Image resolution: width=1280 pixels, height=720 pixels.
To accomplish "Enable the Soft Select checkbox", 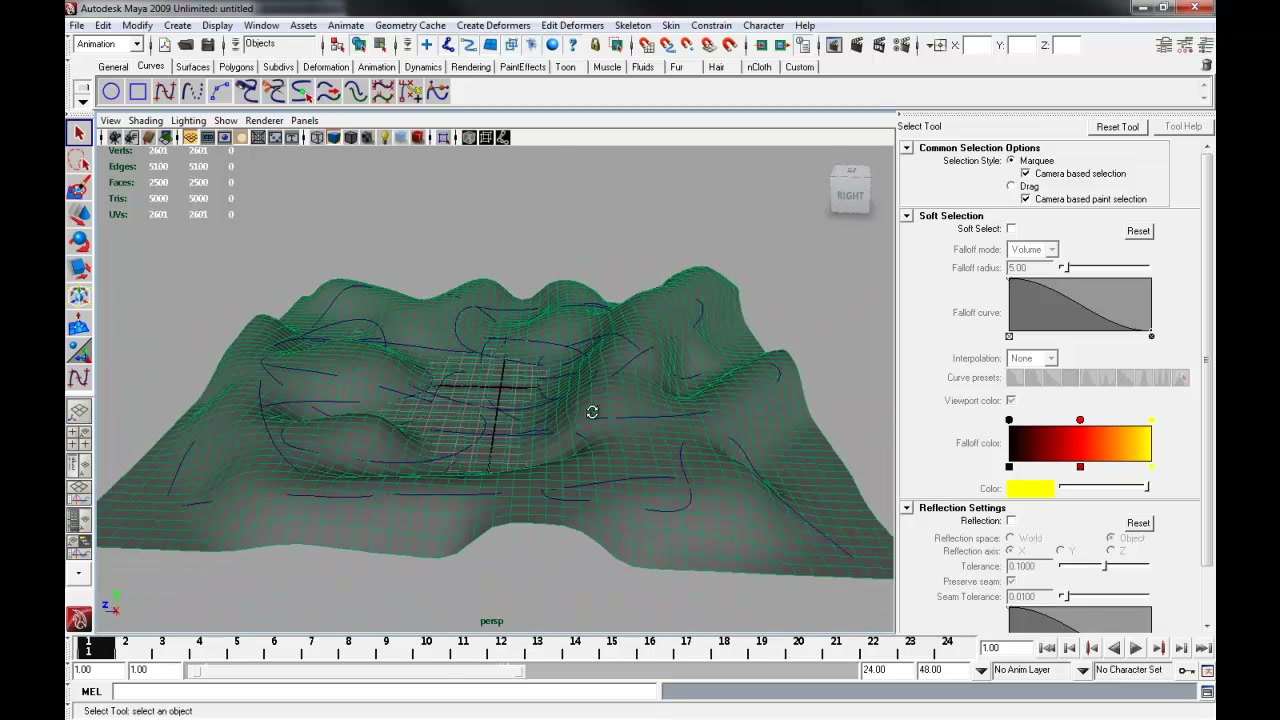I will point(1011,229).
